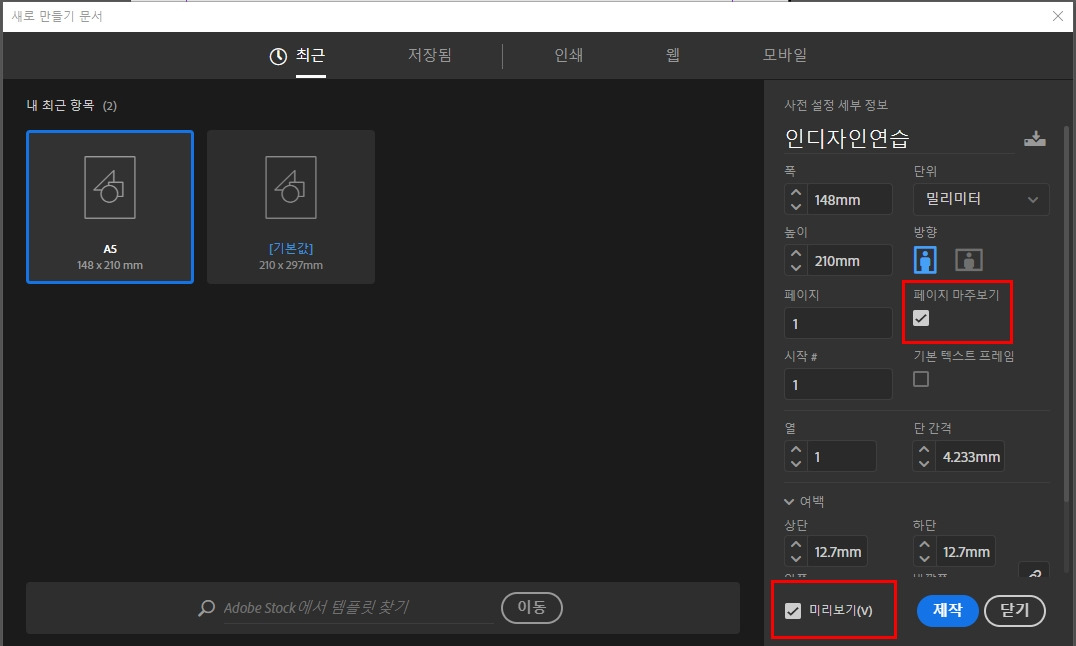Open the 밀리미터 unit dropdown
1076x646 pixels.
click(x=980, y=199)
